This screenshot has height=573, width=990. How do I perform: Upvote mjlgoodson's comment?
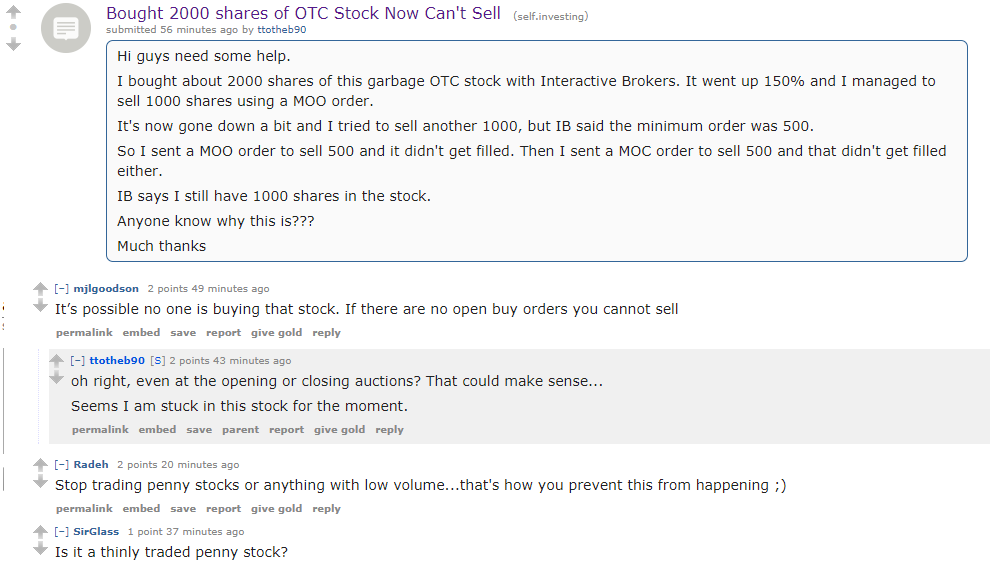point(40,288)
